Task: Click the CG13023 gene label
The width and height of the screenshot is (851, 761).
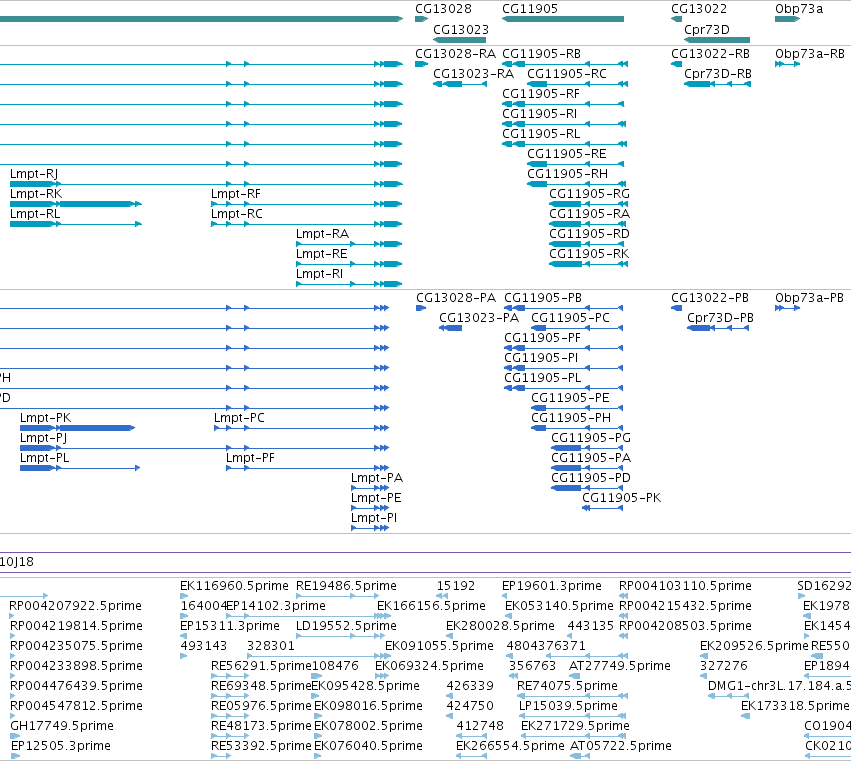Action: (x=461, y=29)
